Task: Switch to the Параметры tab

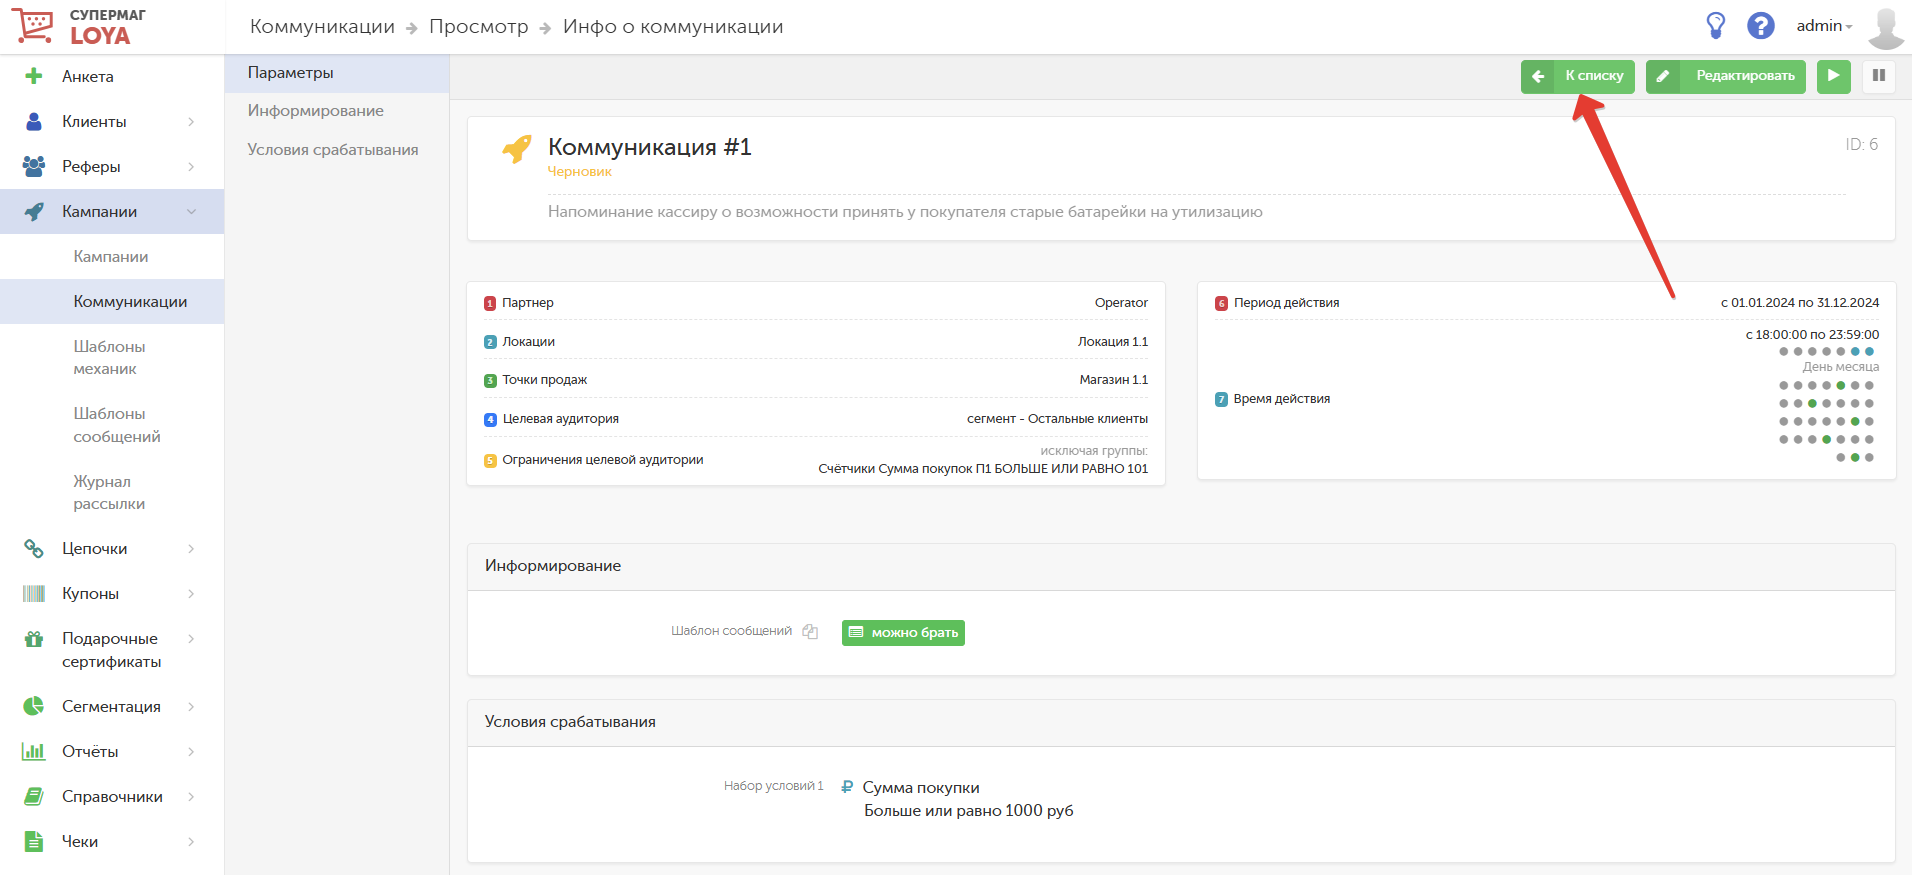Action: click(337, 73)
